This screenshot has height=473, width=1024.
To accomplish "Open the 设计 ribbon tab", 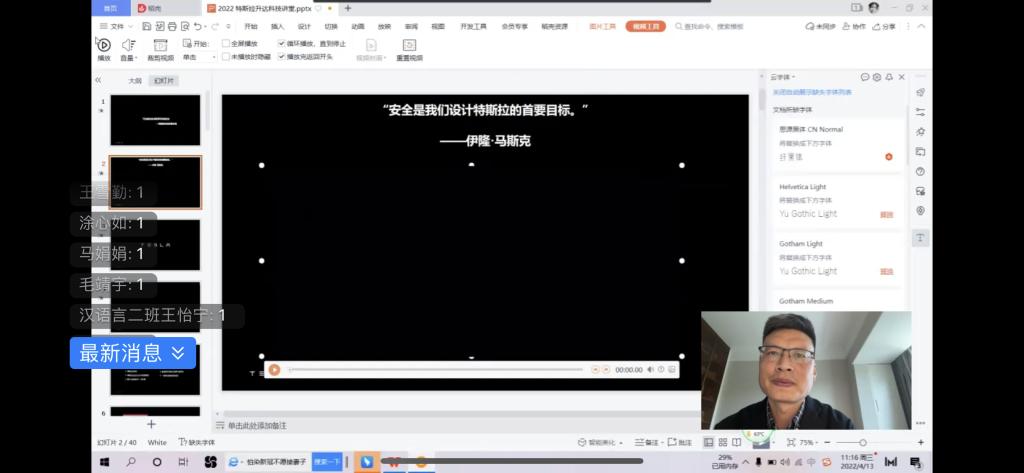I will (304, 26).
